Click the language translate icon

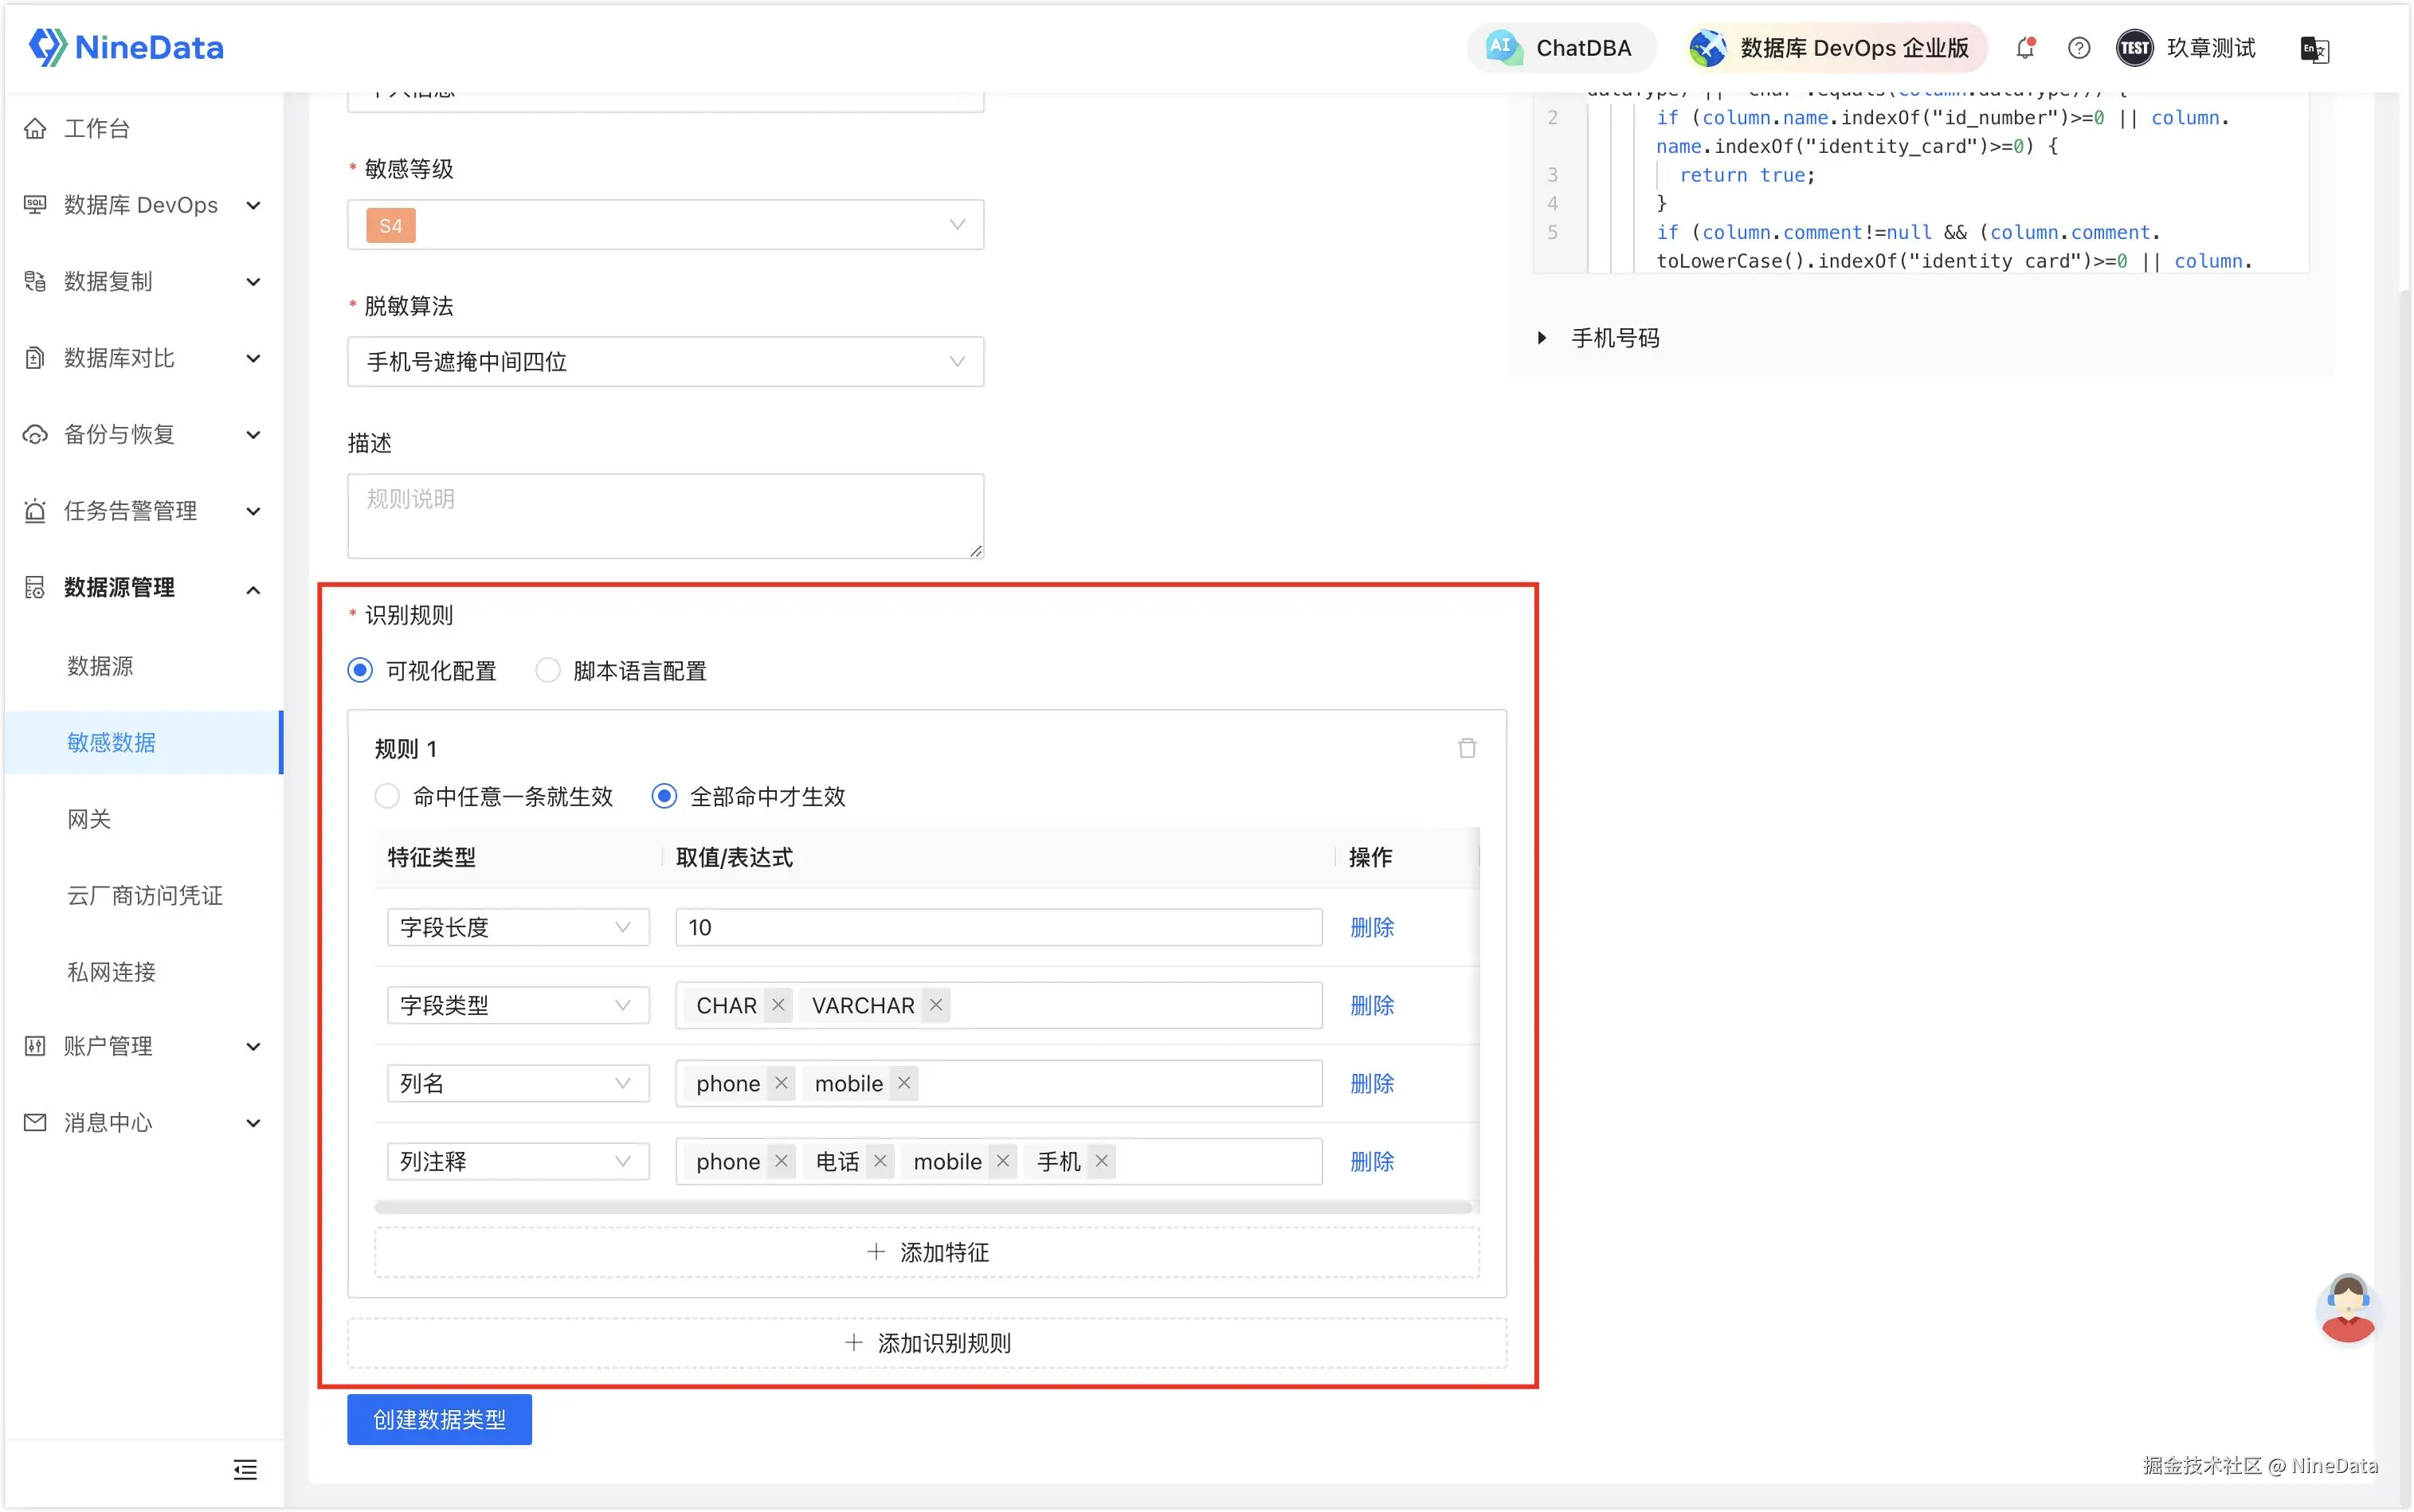[x=2314, y=48]
